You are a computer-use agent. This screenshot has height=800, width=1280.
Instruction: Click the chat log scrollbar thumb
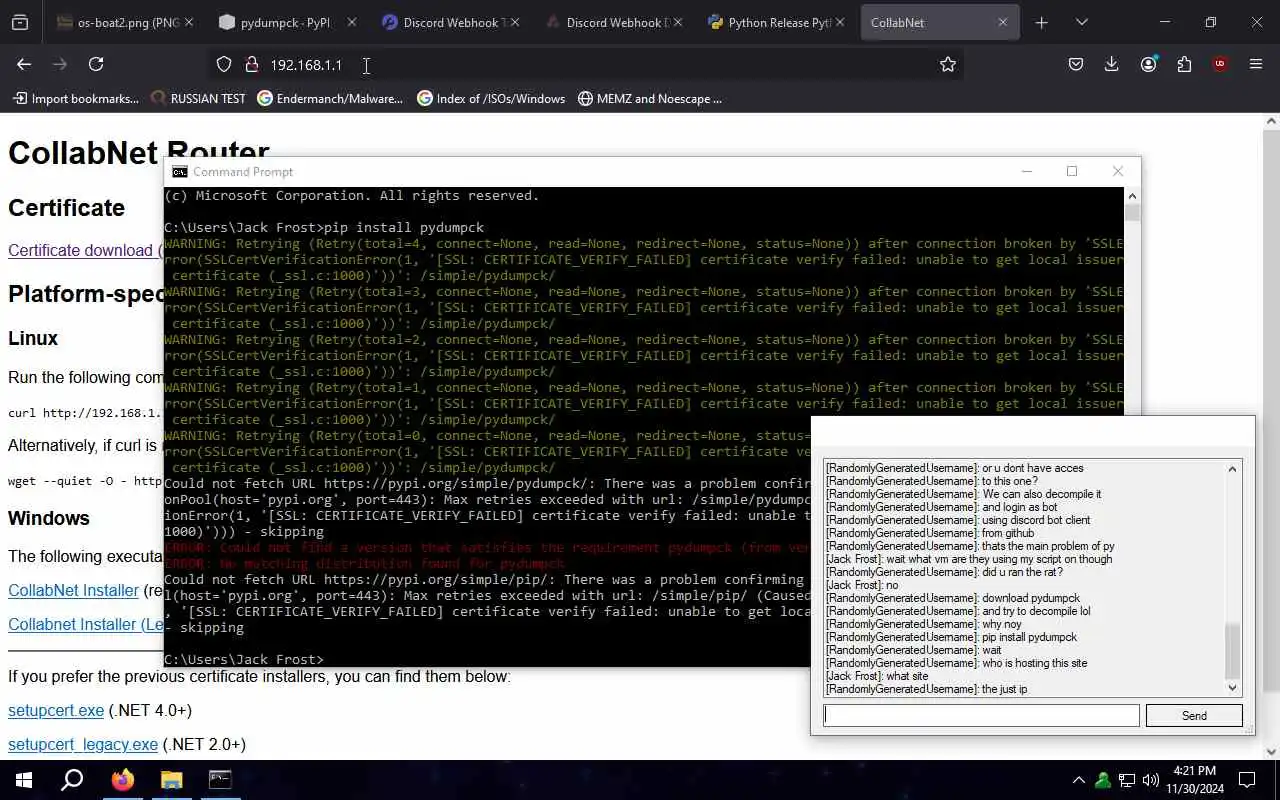pos(1232,649)
